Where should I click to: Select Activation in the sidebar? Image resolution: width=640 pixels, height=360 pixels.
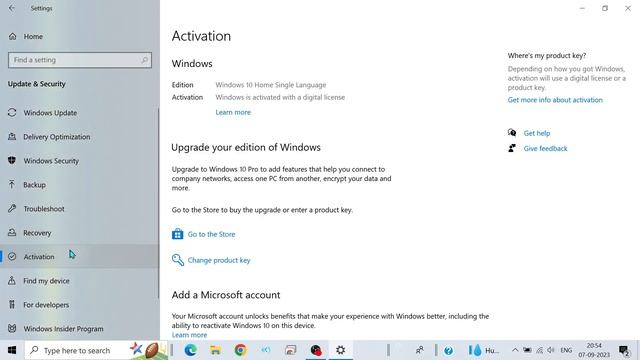pos(80,257)
